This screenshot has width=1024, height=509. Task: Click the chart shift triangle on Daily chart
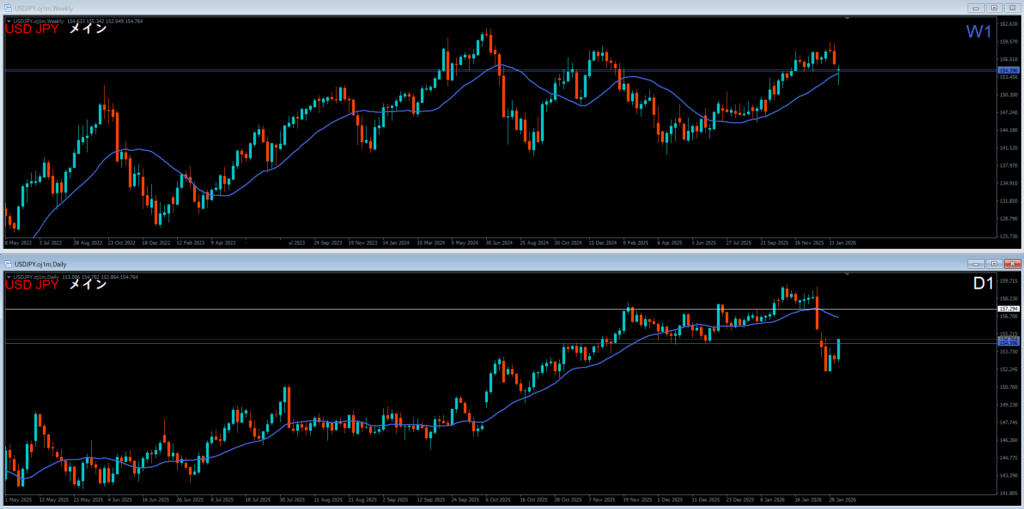click(x=848, y=273)
